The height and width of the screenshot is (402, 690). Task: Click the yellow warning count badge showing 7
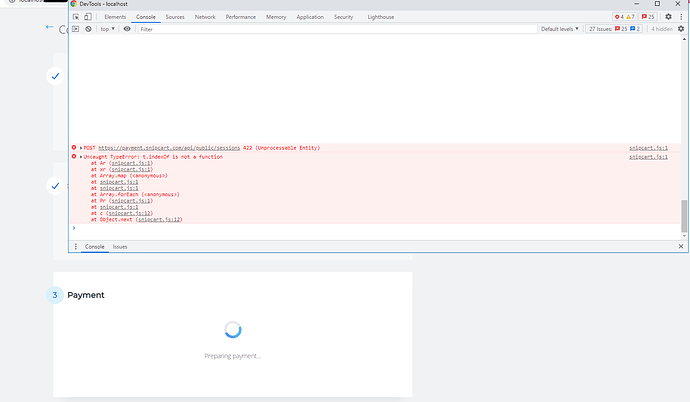tap(630, 17)
